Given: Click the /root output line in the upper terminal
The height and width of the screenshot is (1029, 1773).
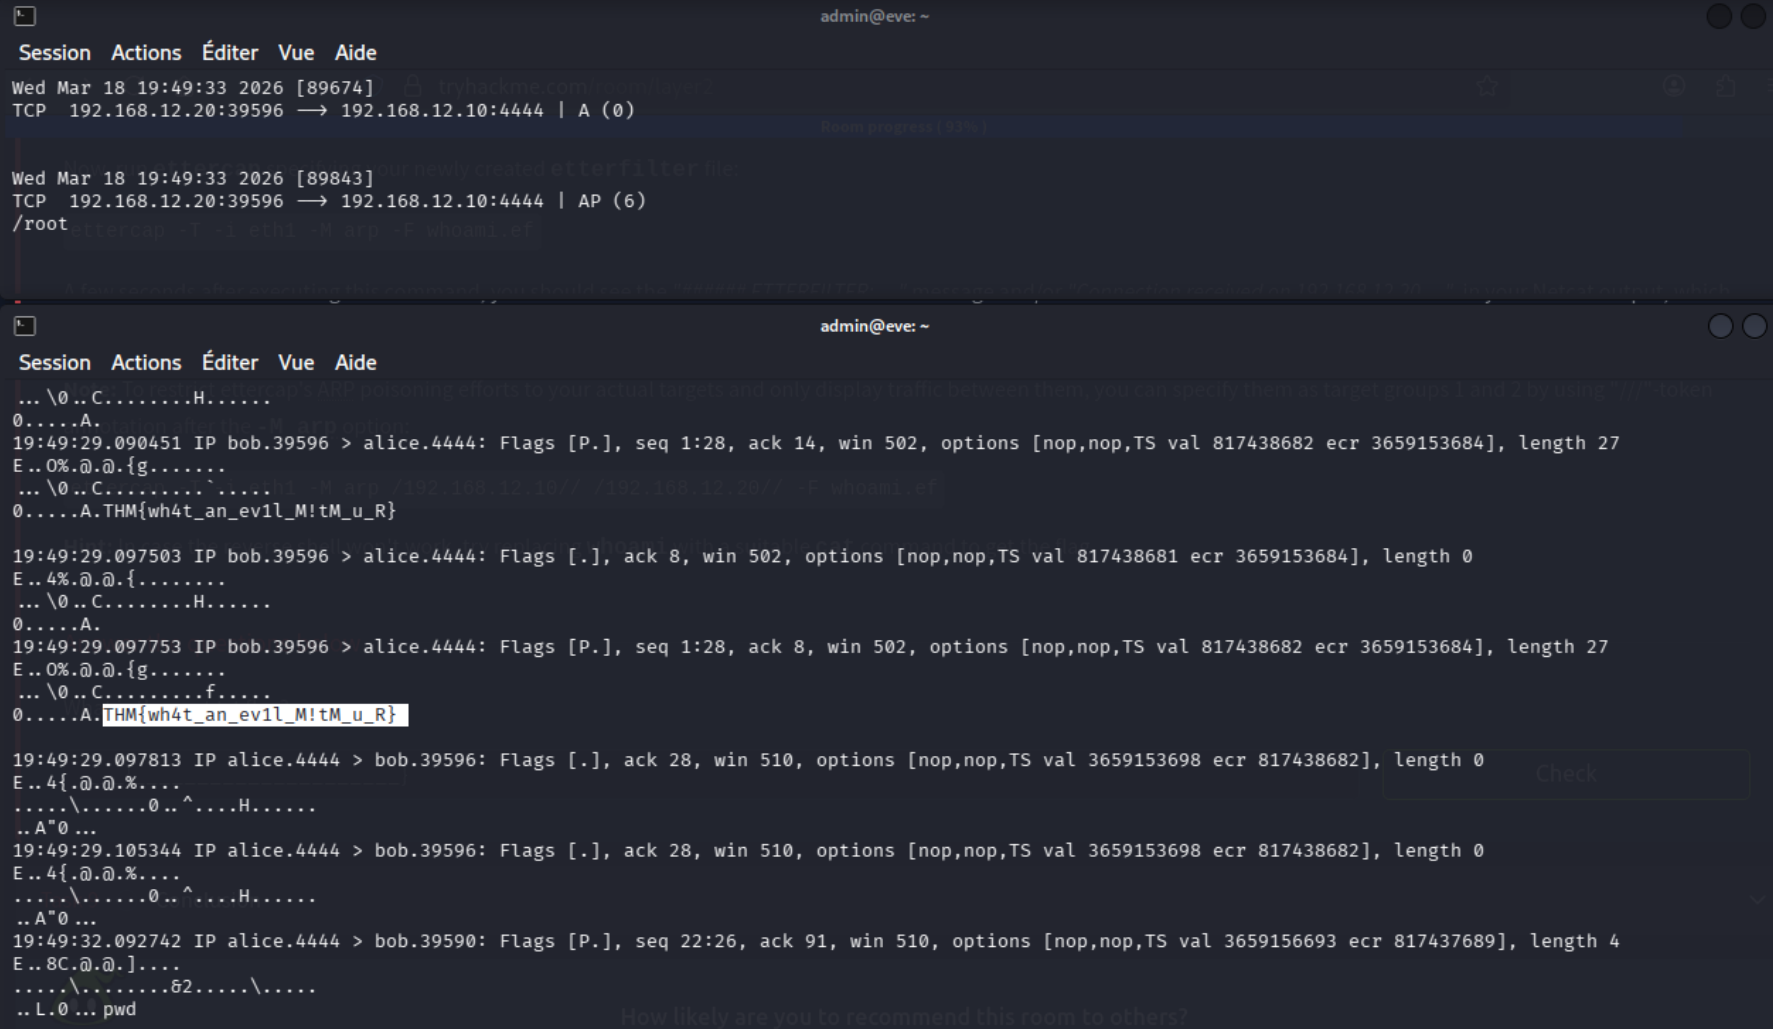Looking at the screenshot, I should point(40,224).
